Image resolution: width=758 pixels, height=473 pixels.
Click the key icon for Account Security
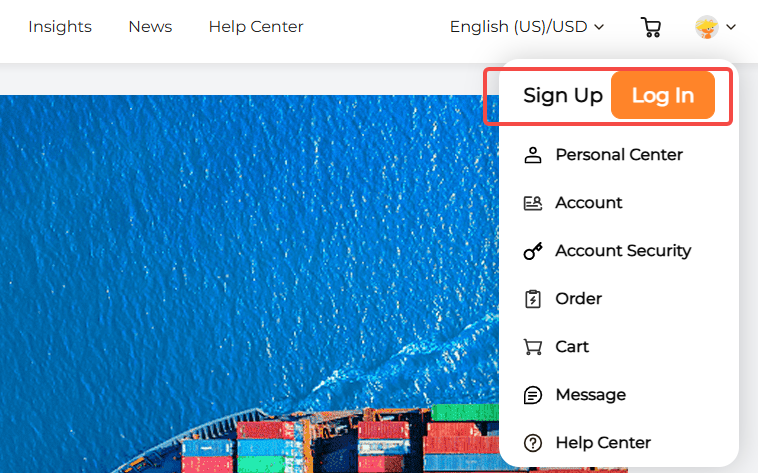(x=533, y=251)
